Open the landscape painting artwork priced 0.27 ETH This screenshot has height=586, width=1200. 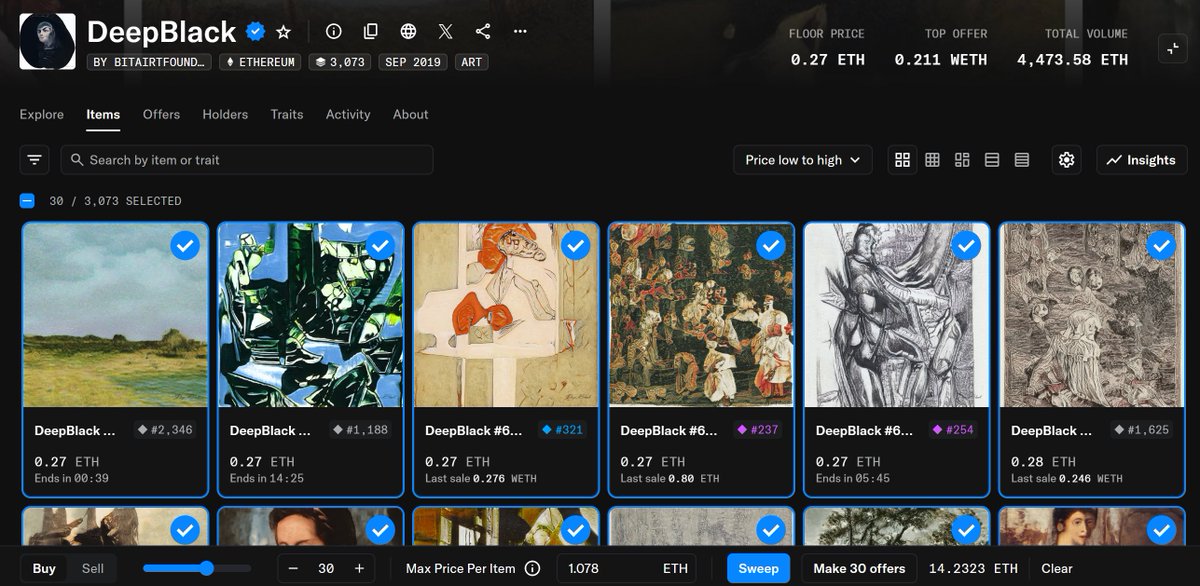pyautogui.click(x=116, y=315)
